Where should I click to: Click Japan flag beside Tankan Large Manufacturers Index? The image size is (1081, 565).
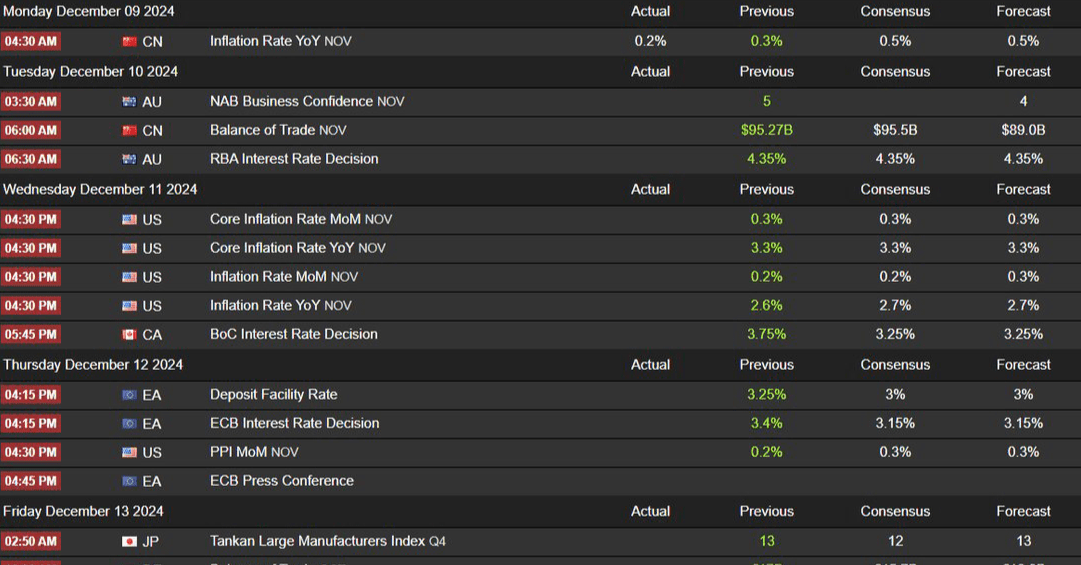click(129, 542)
